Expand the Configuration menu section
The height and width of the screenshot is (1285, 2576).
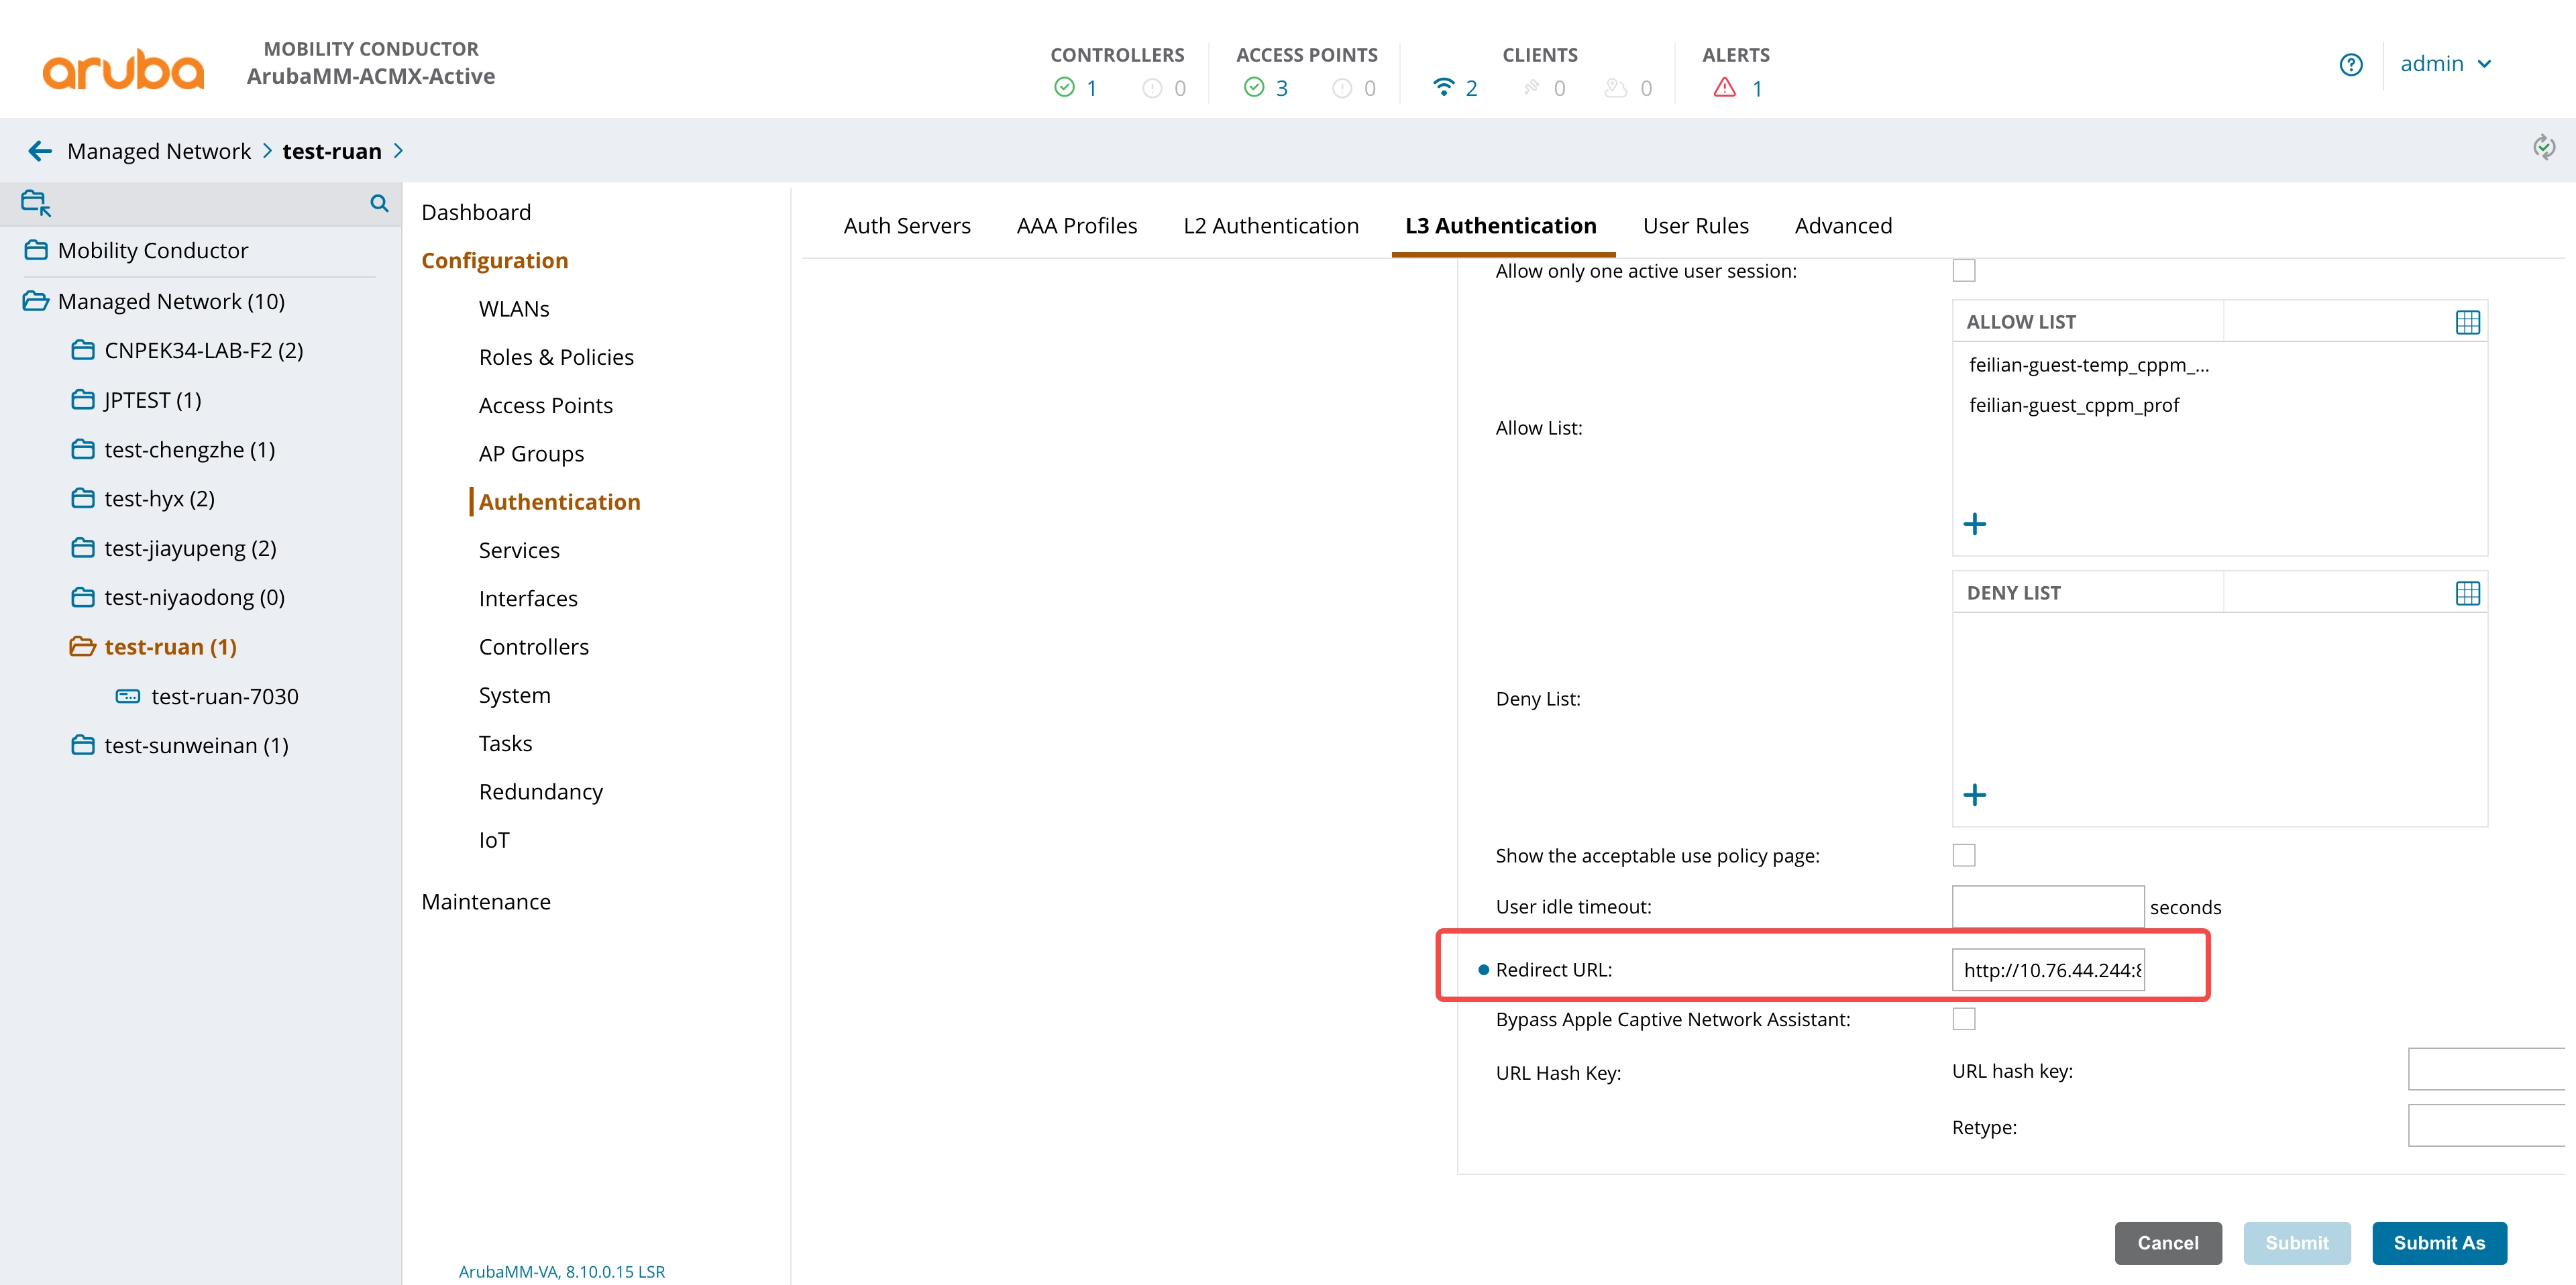click(494, 260)
